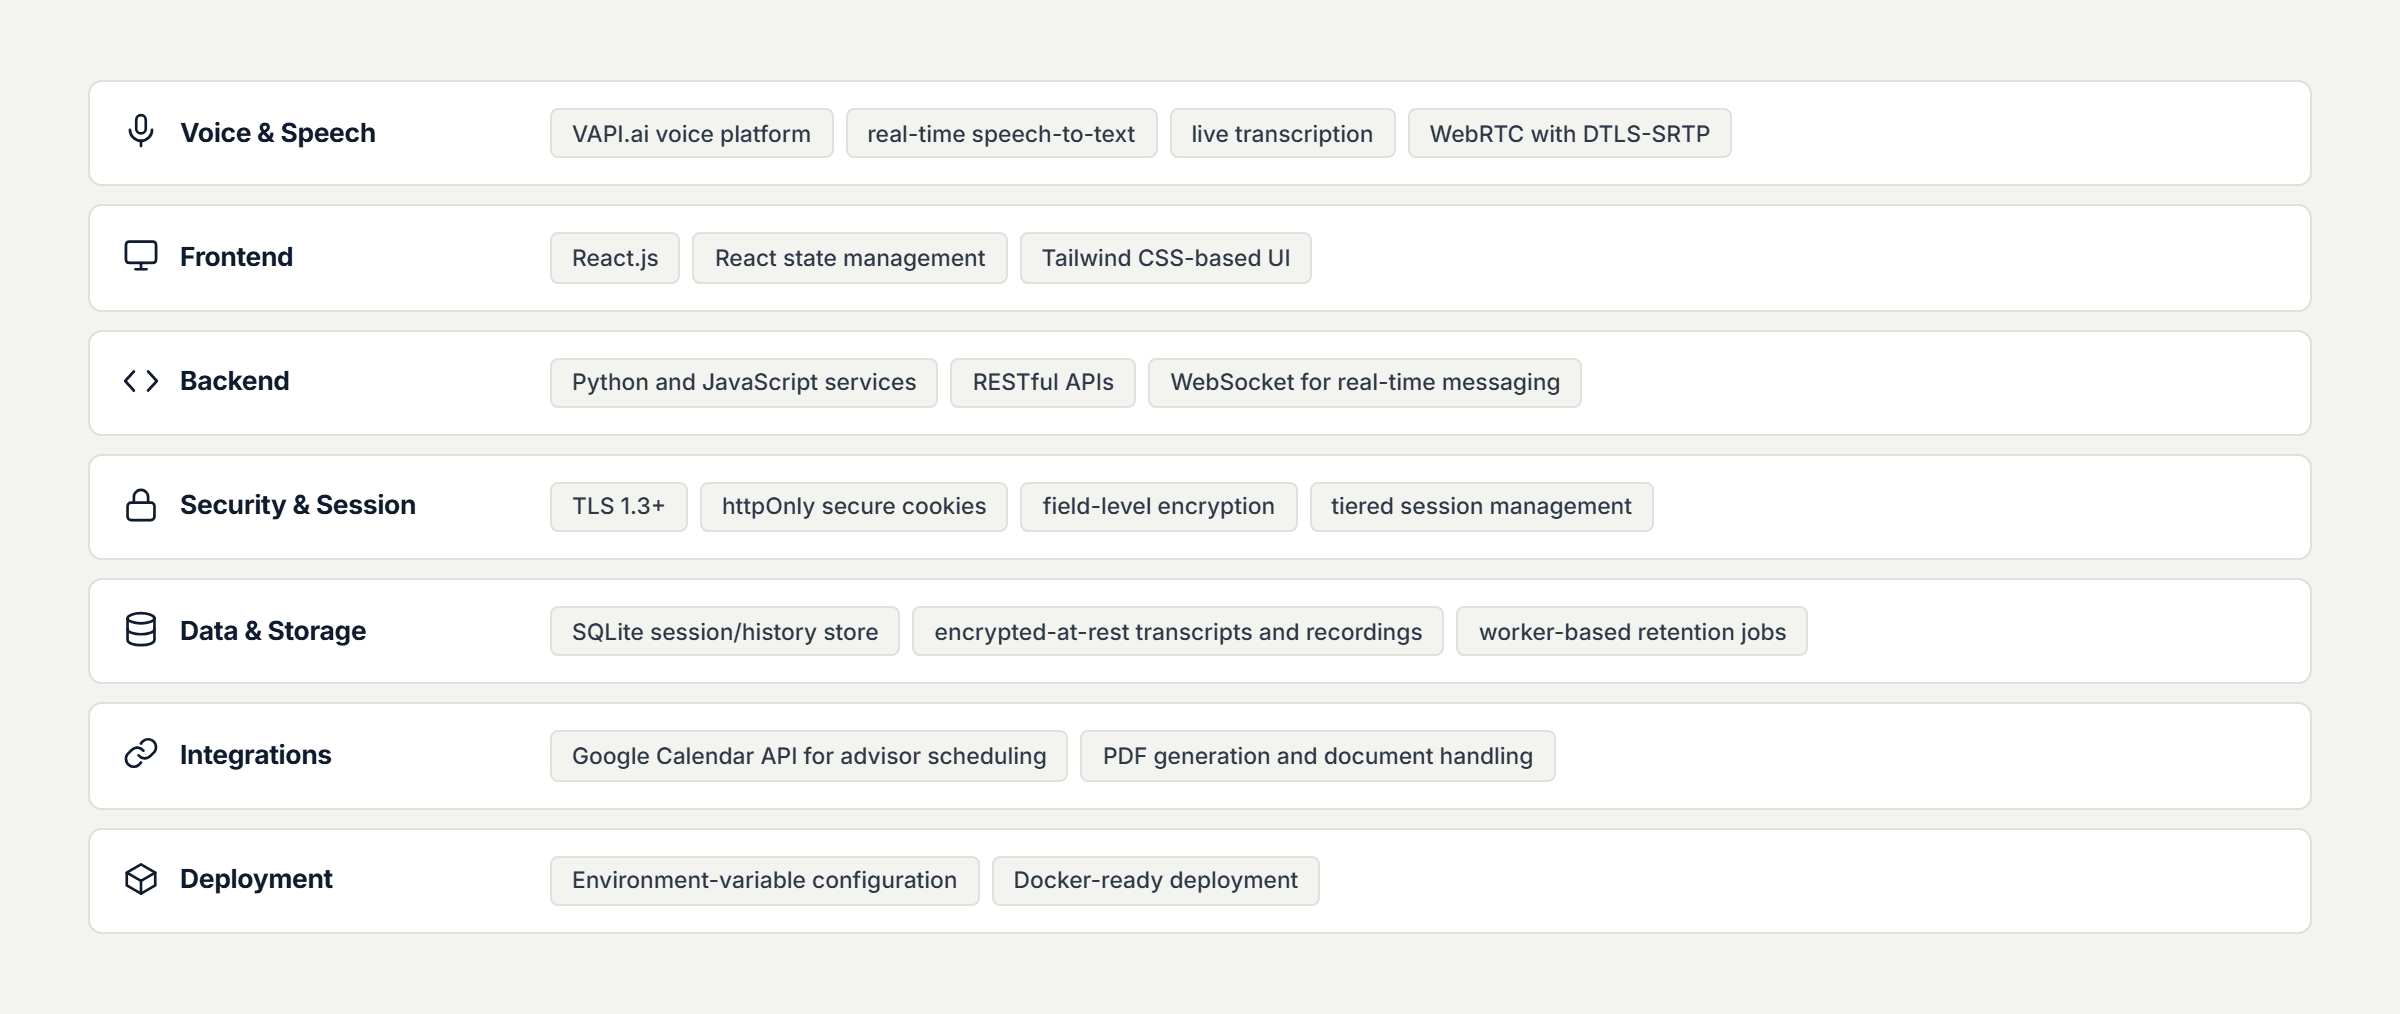
Task: Click the padlock icon for Security & Session
Action: coord(141,505)
